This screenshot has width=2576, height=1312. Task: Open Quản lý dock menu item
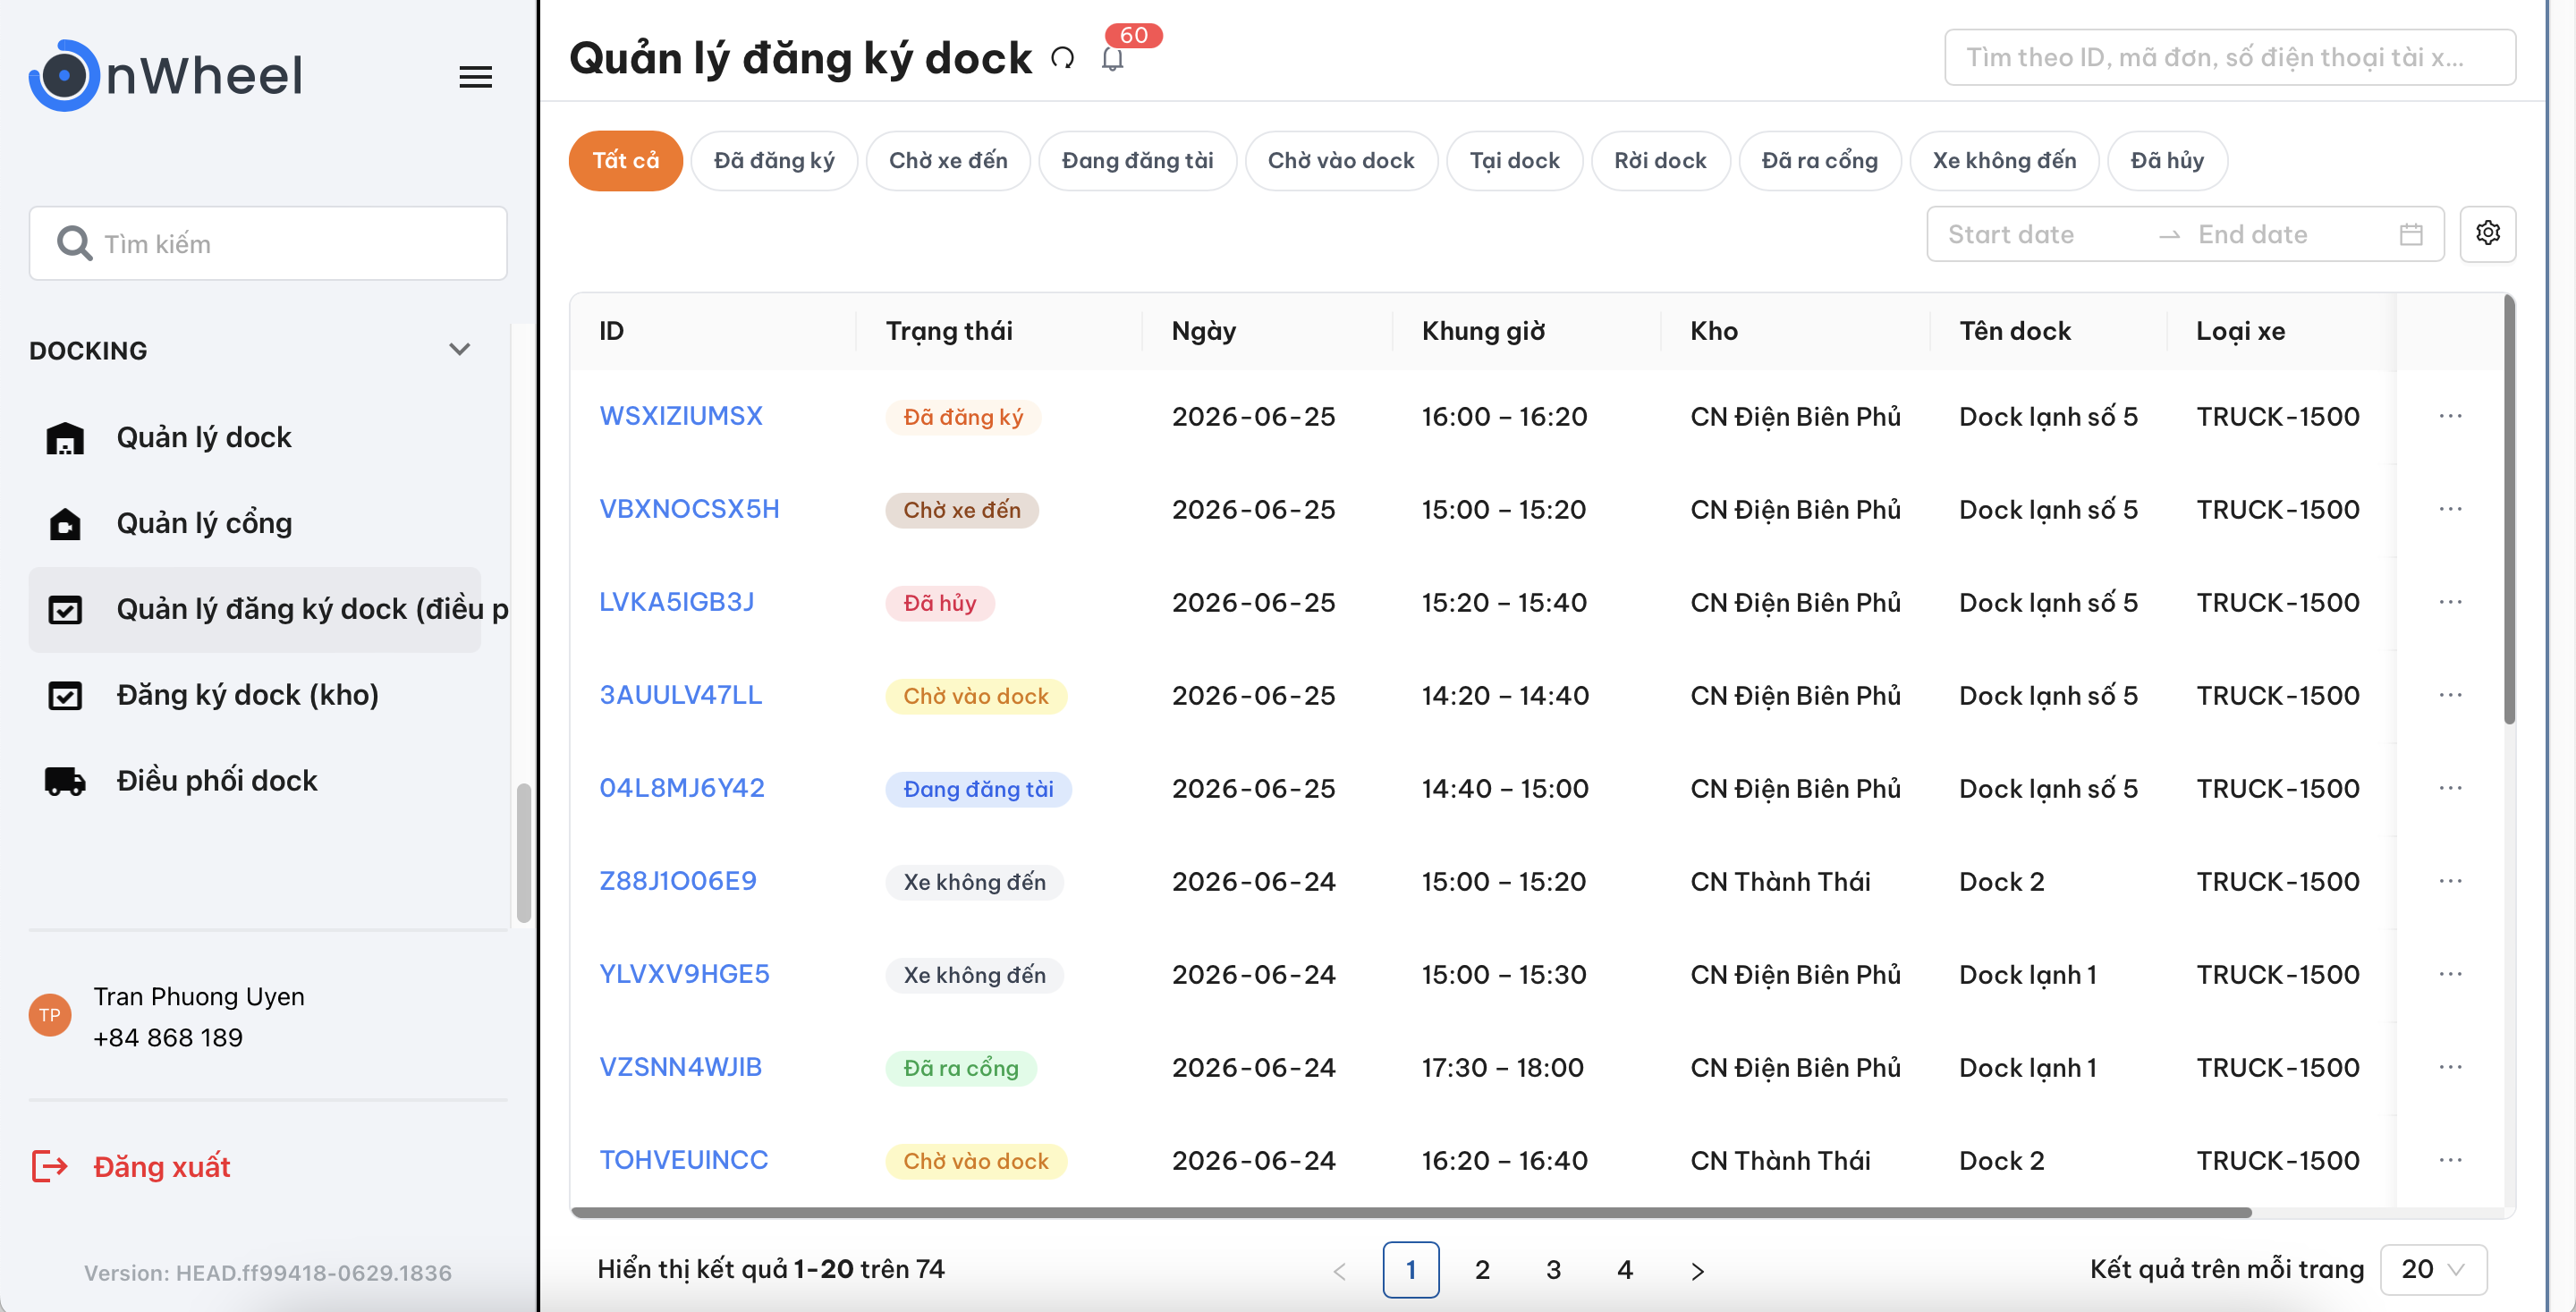pos(255,438)
